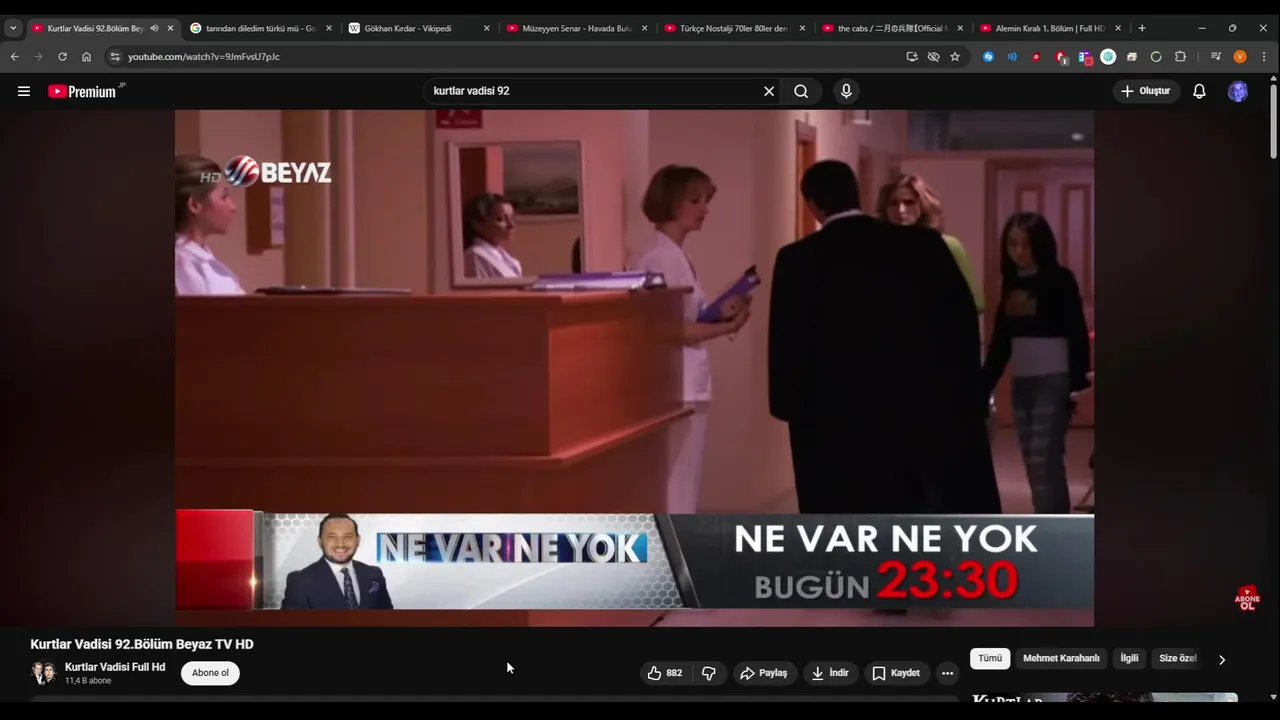Click the Oluştur create button
Screen dimensions: 1280x720
pyautogui.click(x=1146, y=91)
